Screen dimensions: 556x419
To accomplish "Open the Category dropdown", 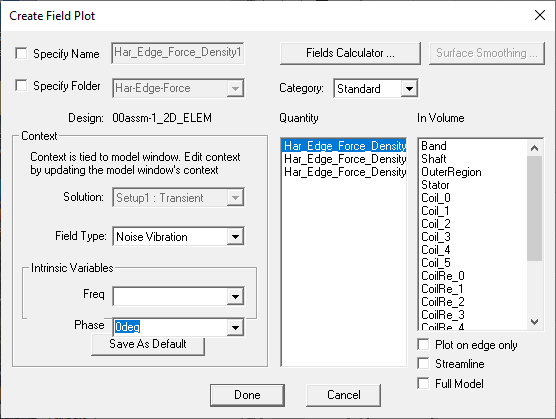I will tap(409, 88).
